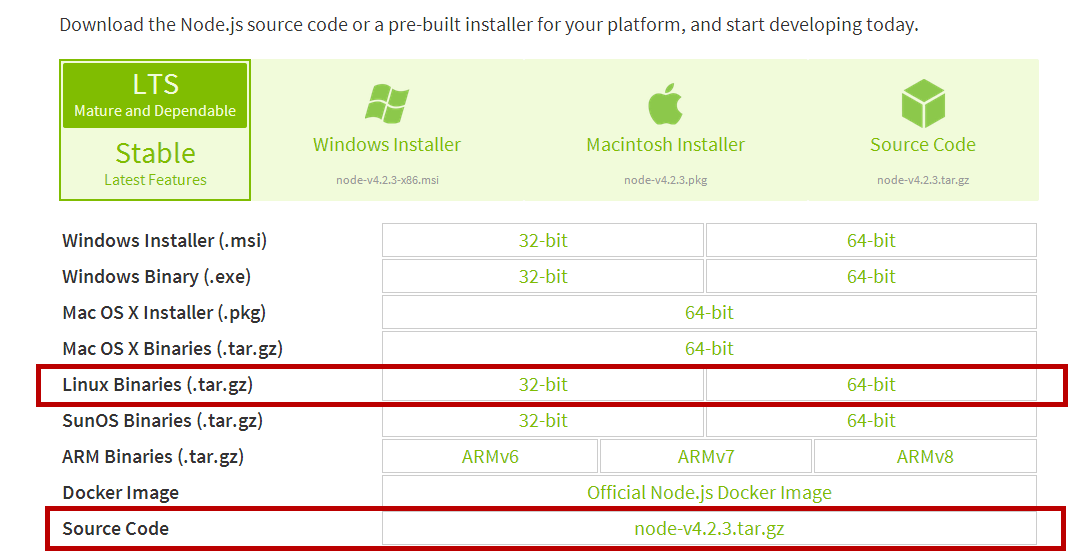1091x559 pixels.
Task: Click the node-v4.2.3.pkg filename text
Action: click(665, 180)
